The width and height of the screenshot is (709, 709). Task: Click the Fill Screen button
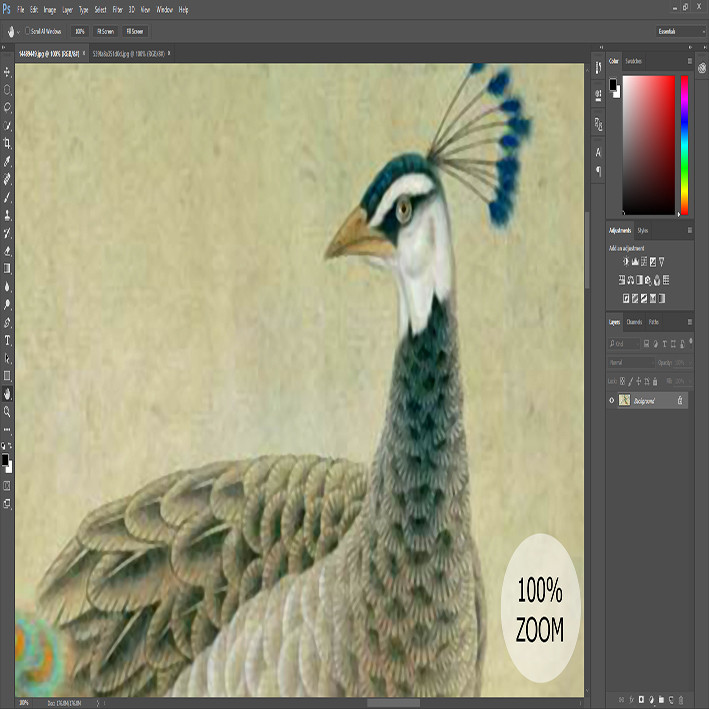pyautogui.click(x=135, y=31)
